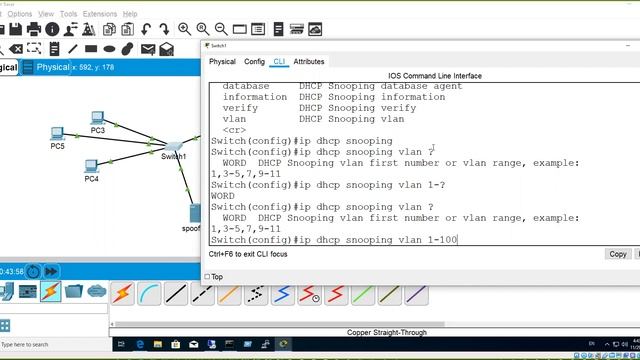Click the Fast Forward Time button

tap(51, 271)
